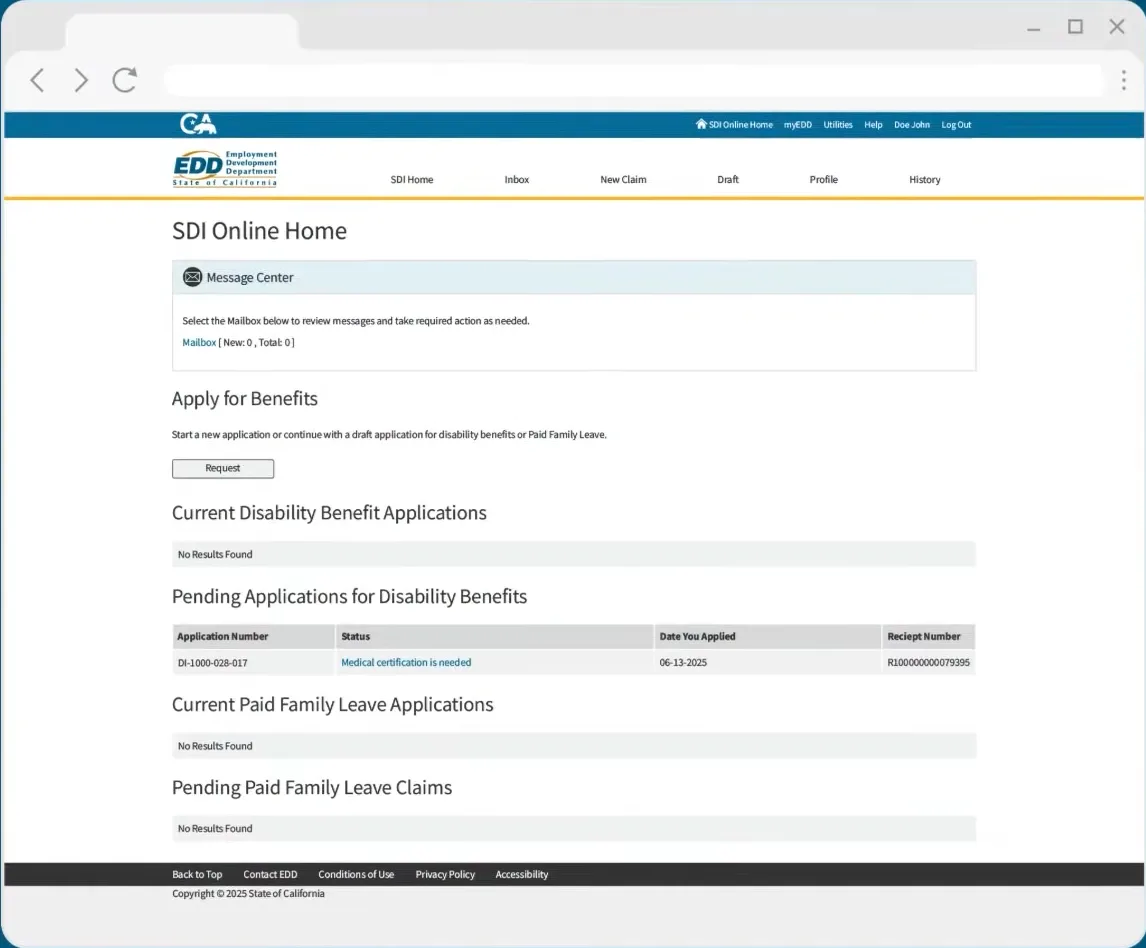
Task: Select New Claim in navigation
Action: coord(623,179)
